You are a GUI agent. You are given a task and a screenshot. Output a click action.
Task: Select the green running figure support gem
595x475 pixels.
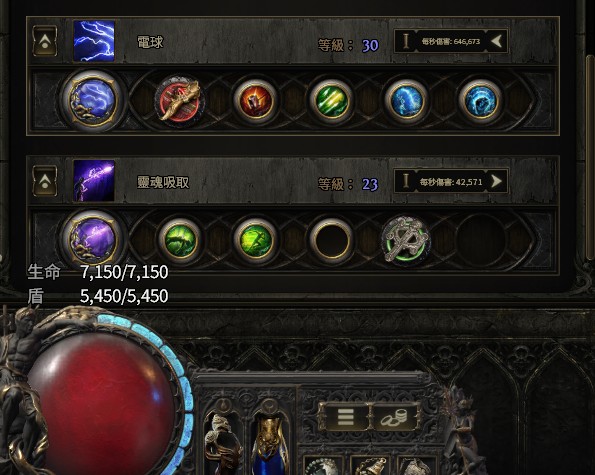(x=255, y=240)
